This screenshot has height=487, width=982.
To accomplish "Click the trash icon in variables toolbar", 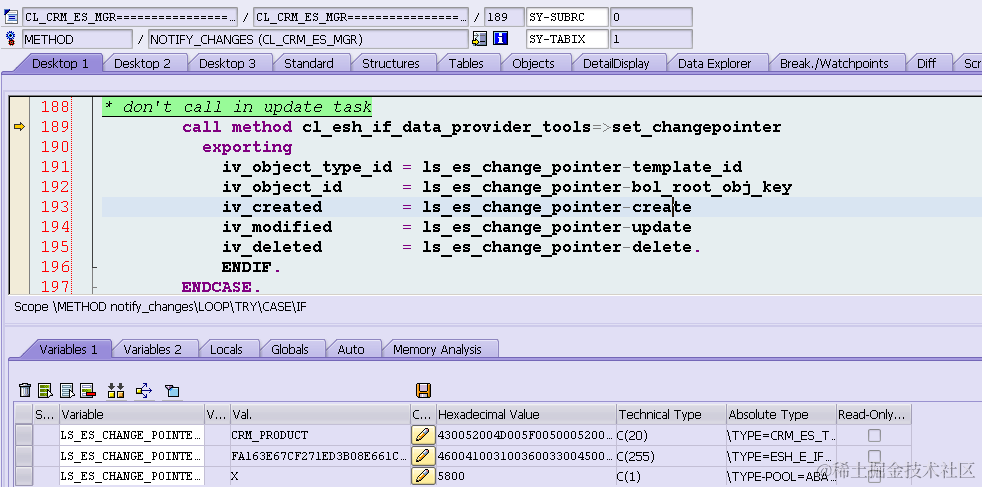I will [24, 391].
